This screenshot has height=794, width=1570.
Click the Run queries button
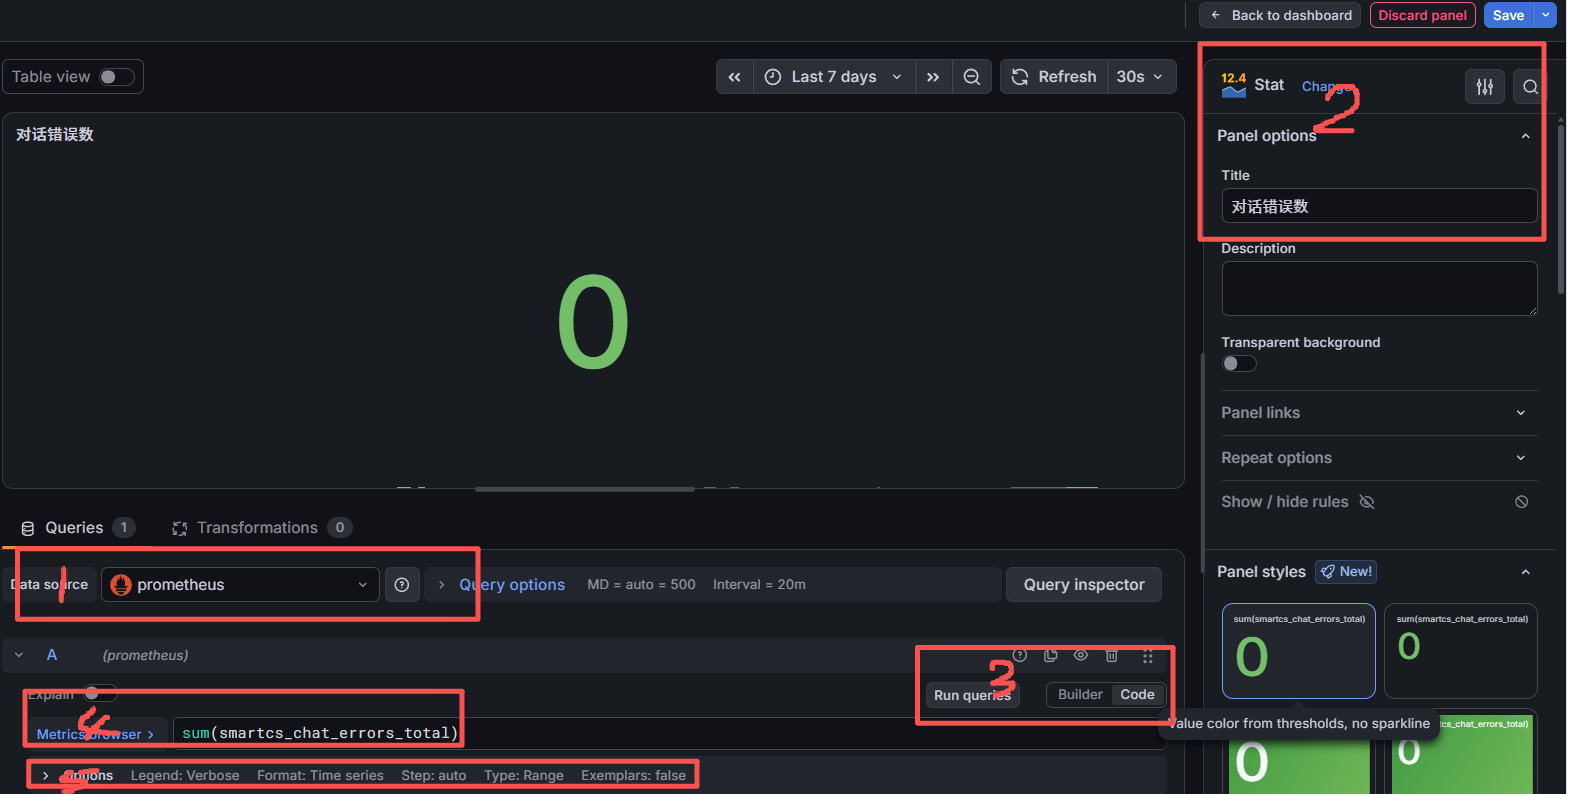coord(972,695)
